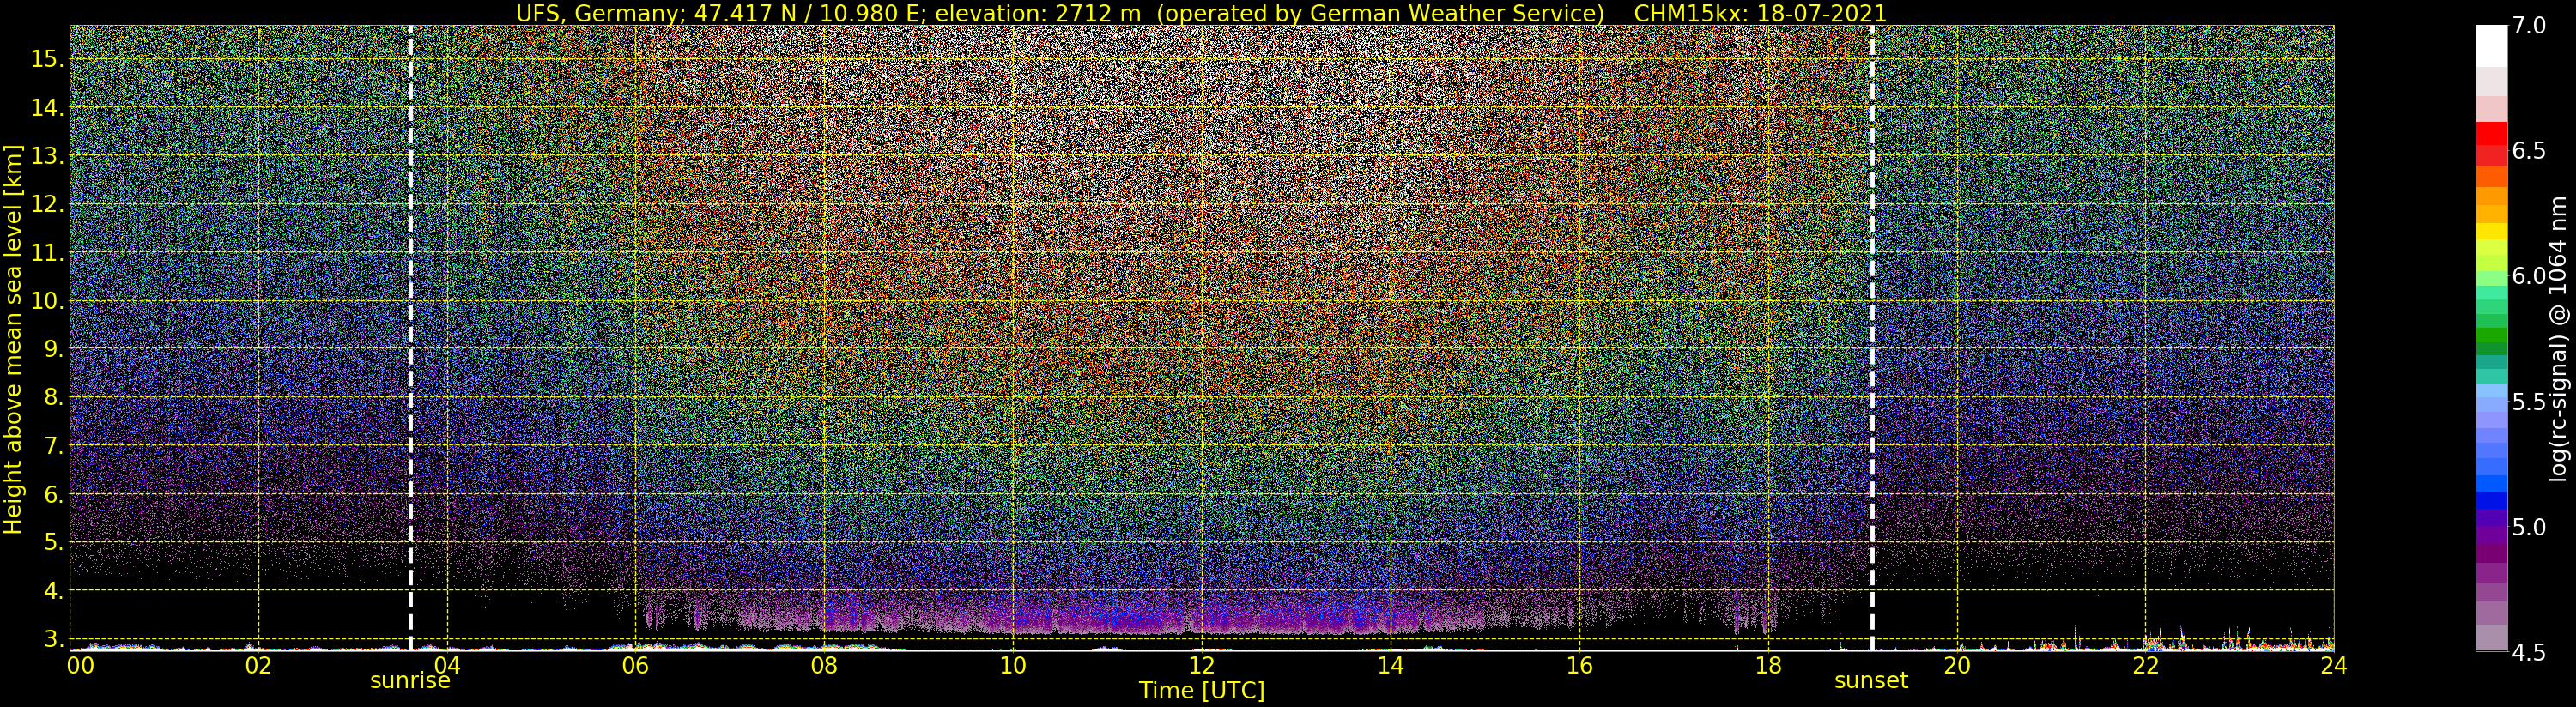Click the 'CHM15kx: 18-07-2021' title label
Viewport: 2576px width, 707px height.
click(x=1760, y=13)
